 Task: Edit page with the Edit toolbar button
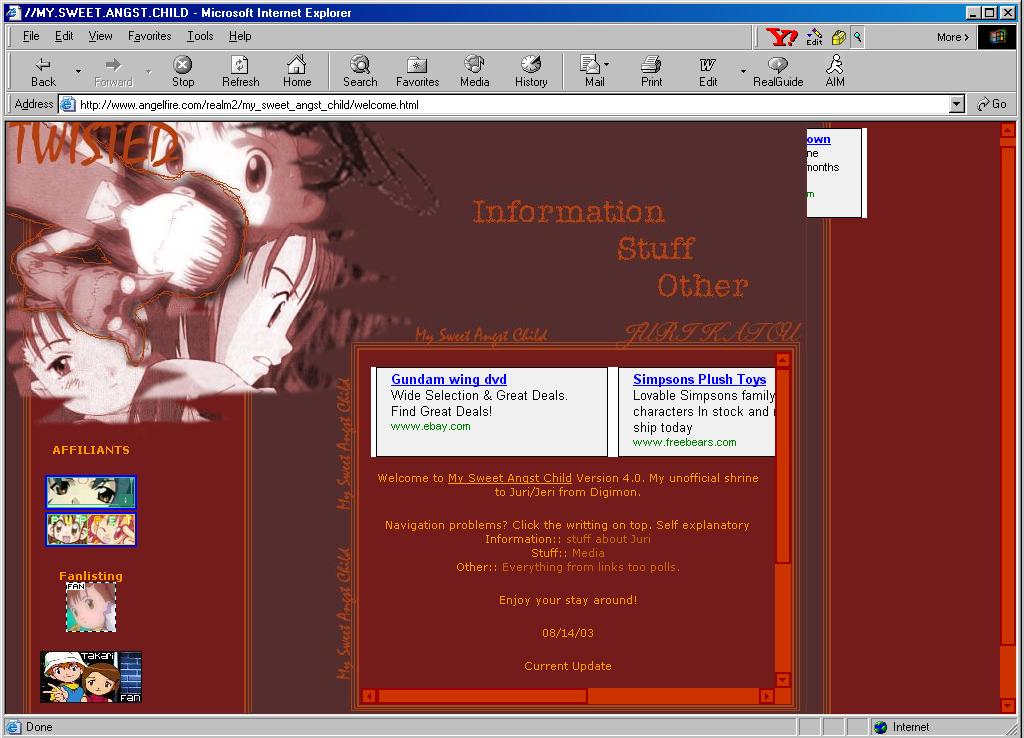click(708, 71)
